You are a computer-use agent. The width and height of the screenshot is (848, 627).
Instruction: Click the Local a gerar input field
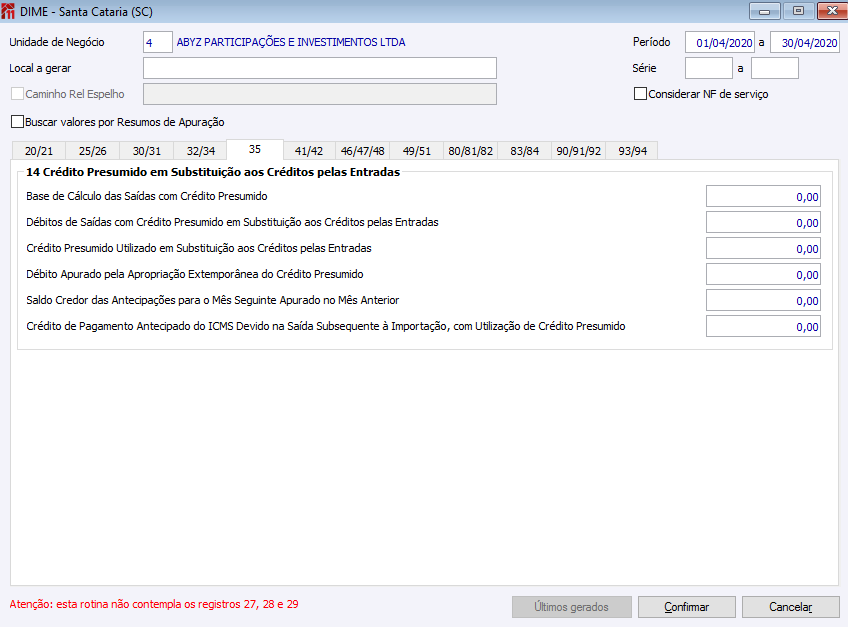[320, 68]
